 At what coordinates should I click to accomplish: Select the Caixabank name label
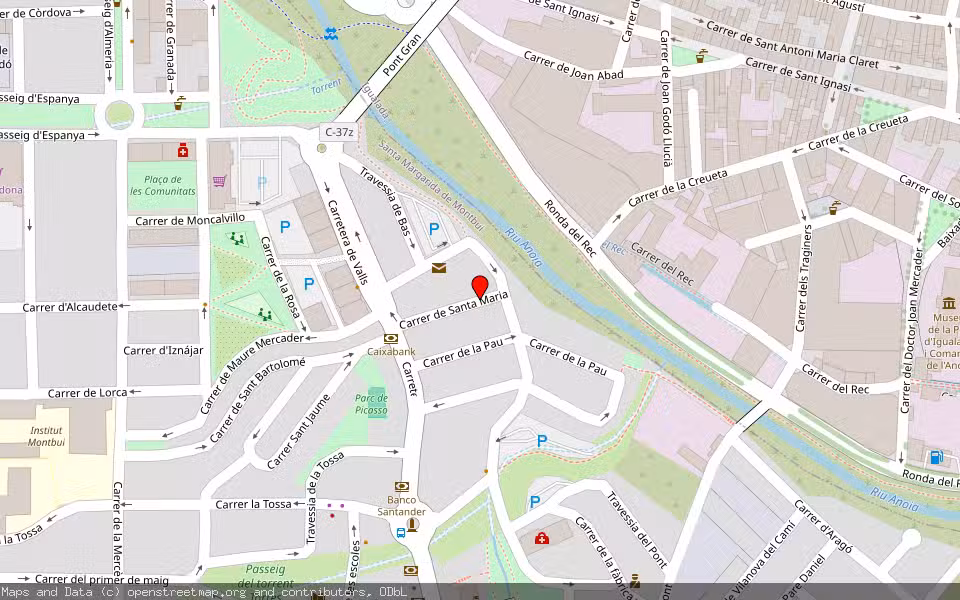pos(391,351)
